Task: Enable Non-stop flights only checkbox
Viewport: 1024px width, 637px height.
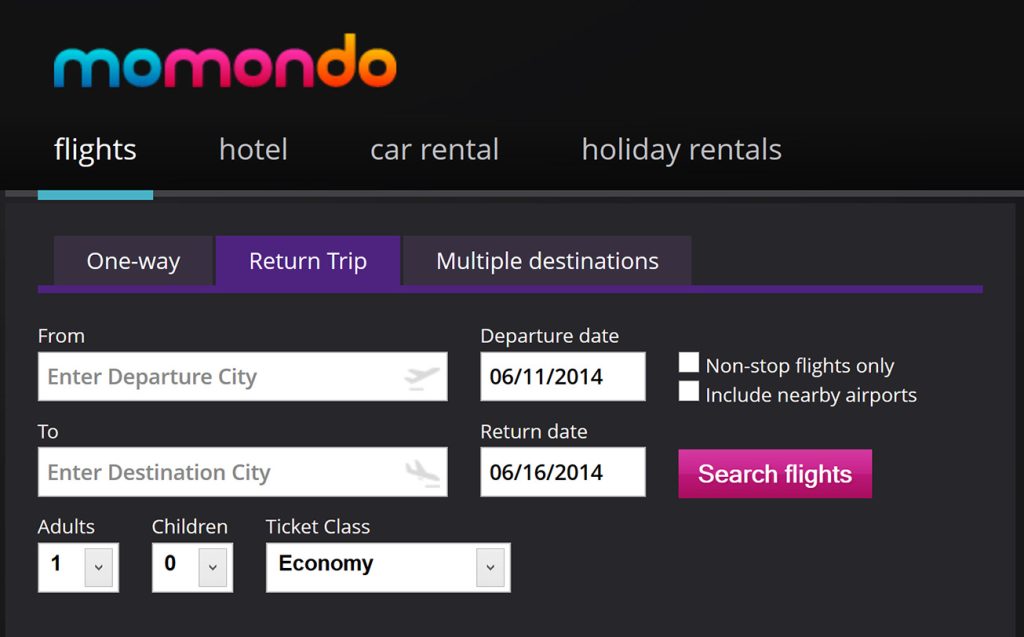Action: 689,363
